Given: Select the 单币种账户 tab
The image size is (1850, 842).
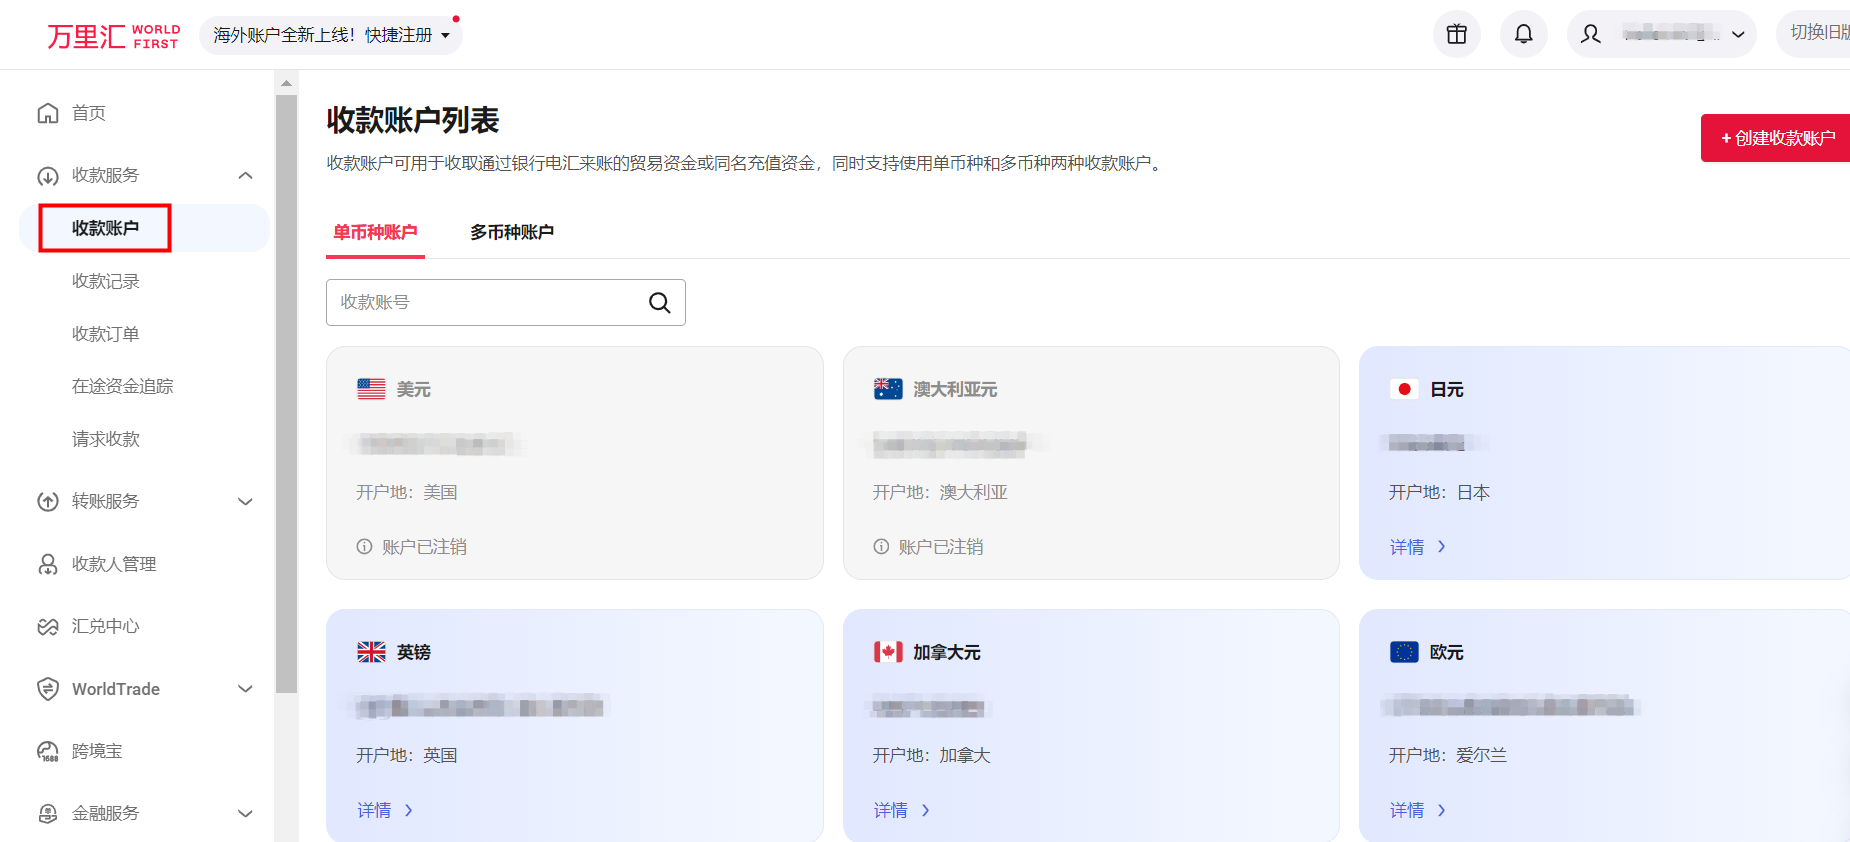Looking at the screenshot, I should [x=375, y=232].
